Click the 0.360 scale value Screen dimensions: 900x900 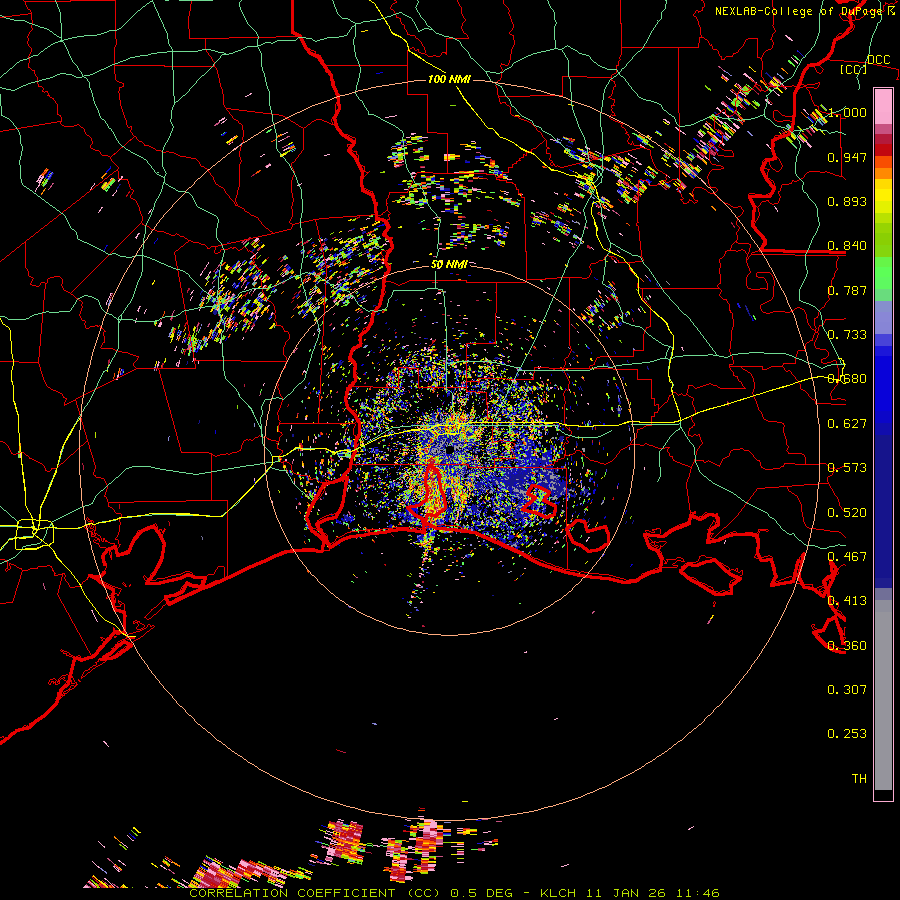click(847, 646)
